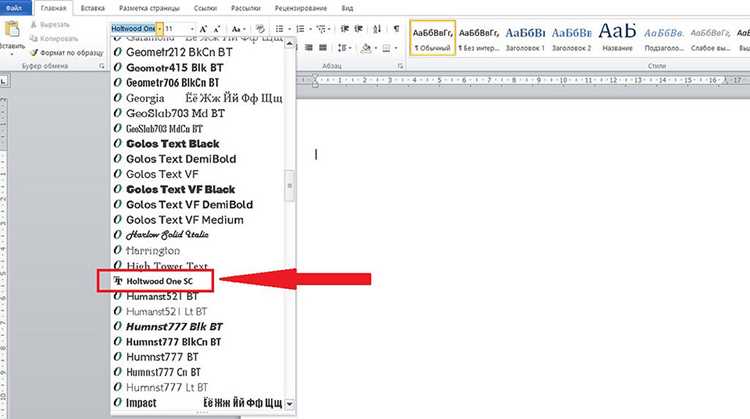Select the Golos Text DemiBold font
The image size is (750, 419).
coord(198,159)
